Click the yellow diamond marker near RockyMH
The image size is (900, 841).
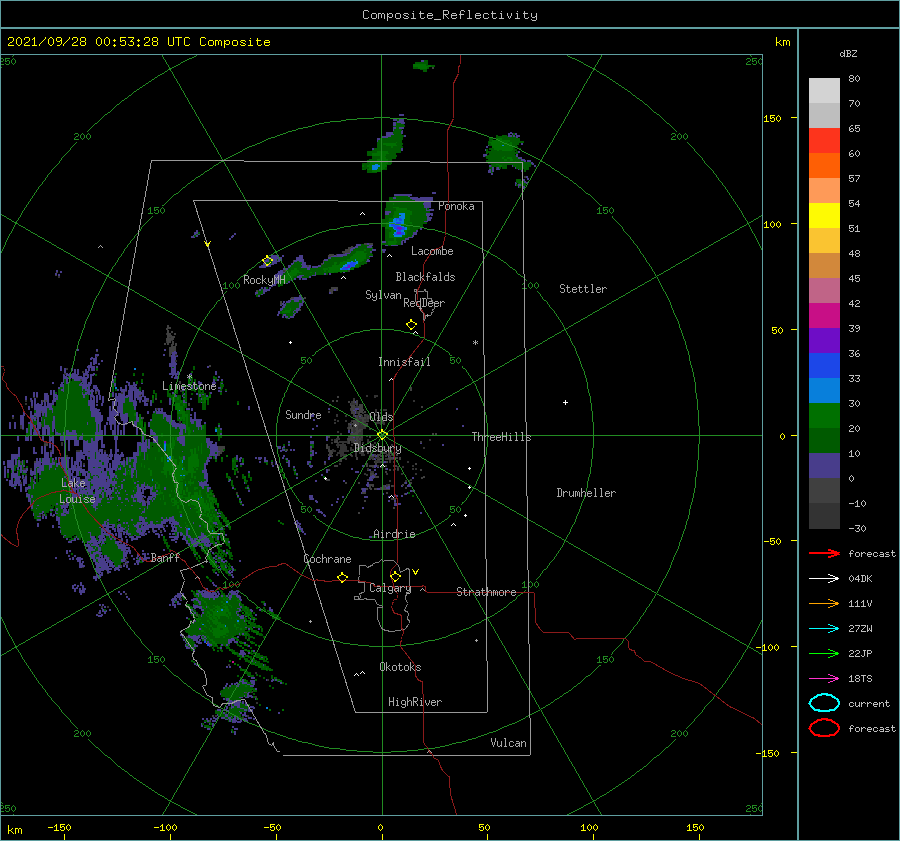pyautogui.click(x=267, y=261)
